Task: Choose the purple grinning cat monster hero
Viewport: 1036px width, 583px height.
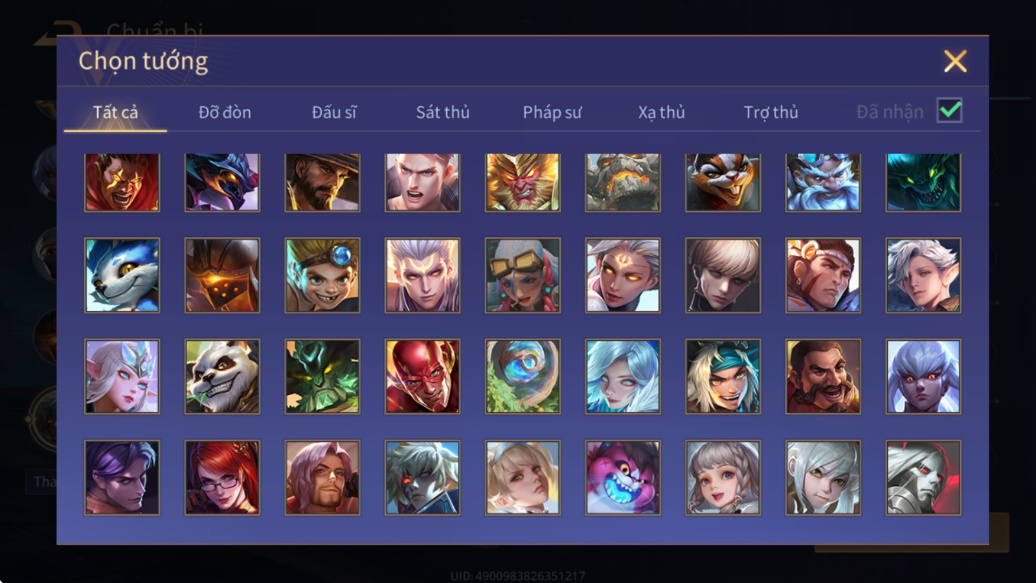Action: [x=622, y=477]
